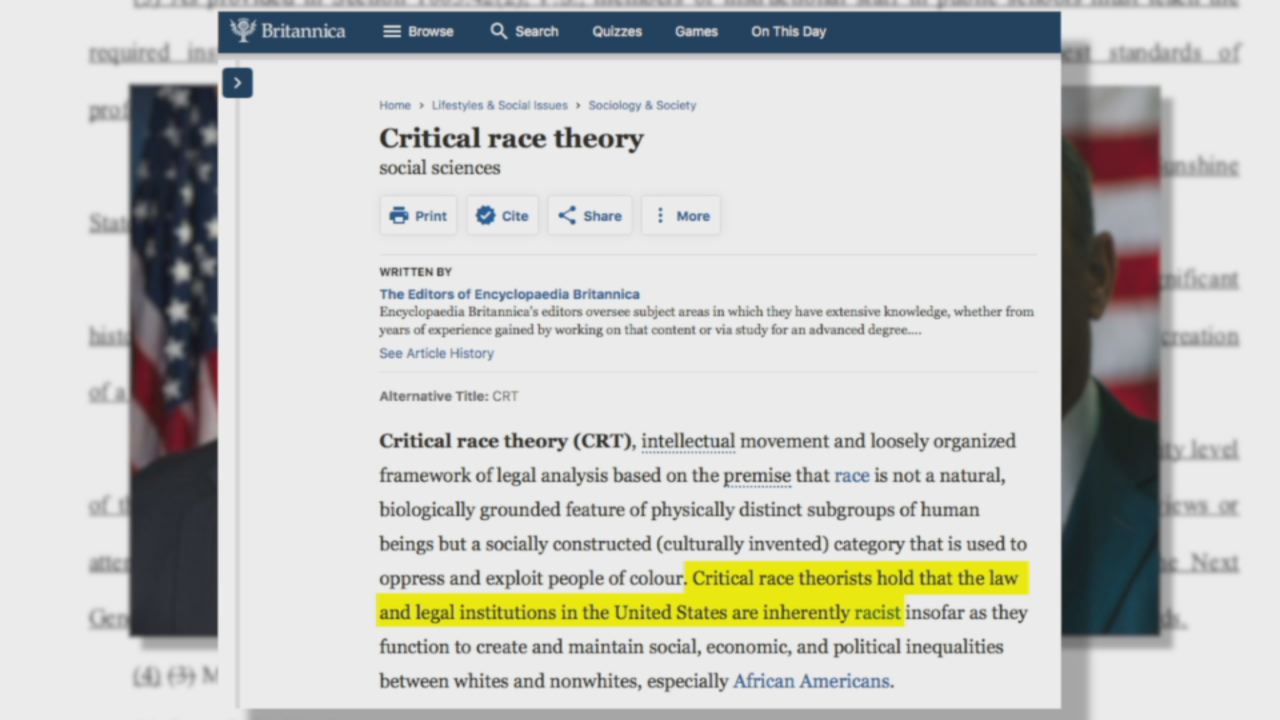The image size is (1280, 720).
Task: Open the Browse hamburger menu
Action: click(418, 31)
